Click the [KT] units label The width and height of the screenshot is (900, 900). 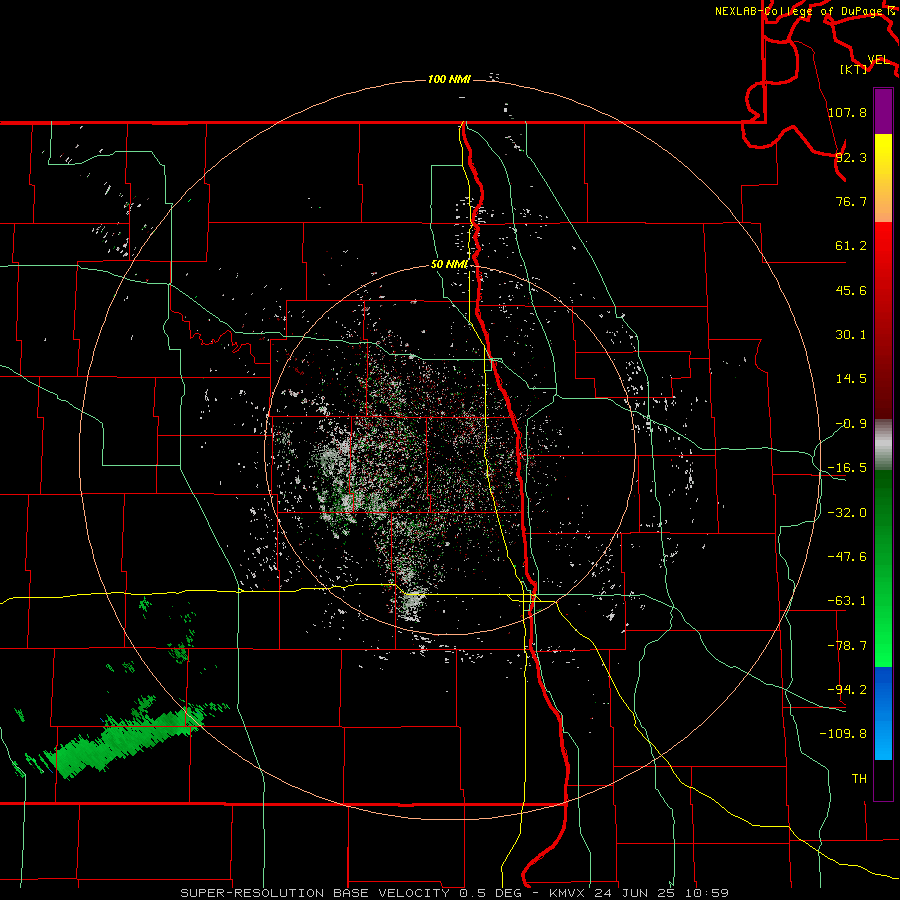[x=854, y=69]
